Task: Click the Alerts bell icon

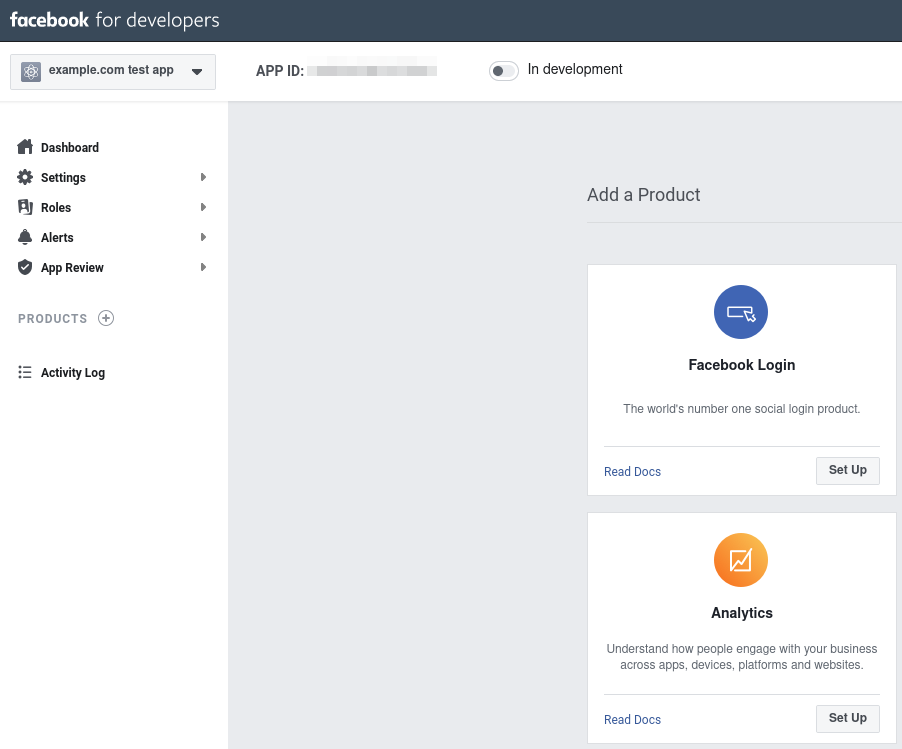Action: click(x=25, y=237)
